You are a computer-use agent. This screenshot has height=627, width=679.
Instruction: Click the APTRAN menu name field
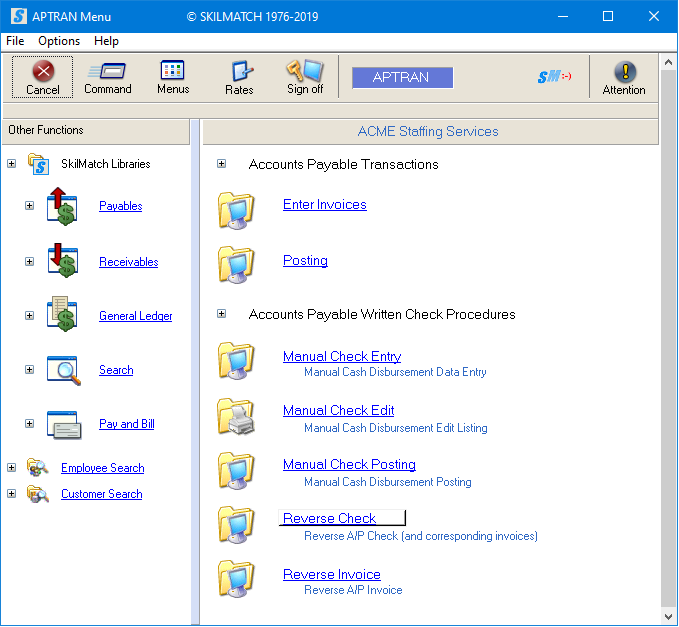[x=402, y=78]
